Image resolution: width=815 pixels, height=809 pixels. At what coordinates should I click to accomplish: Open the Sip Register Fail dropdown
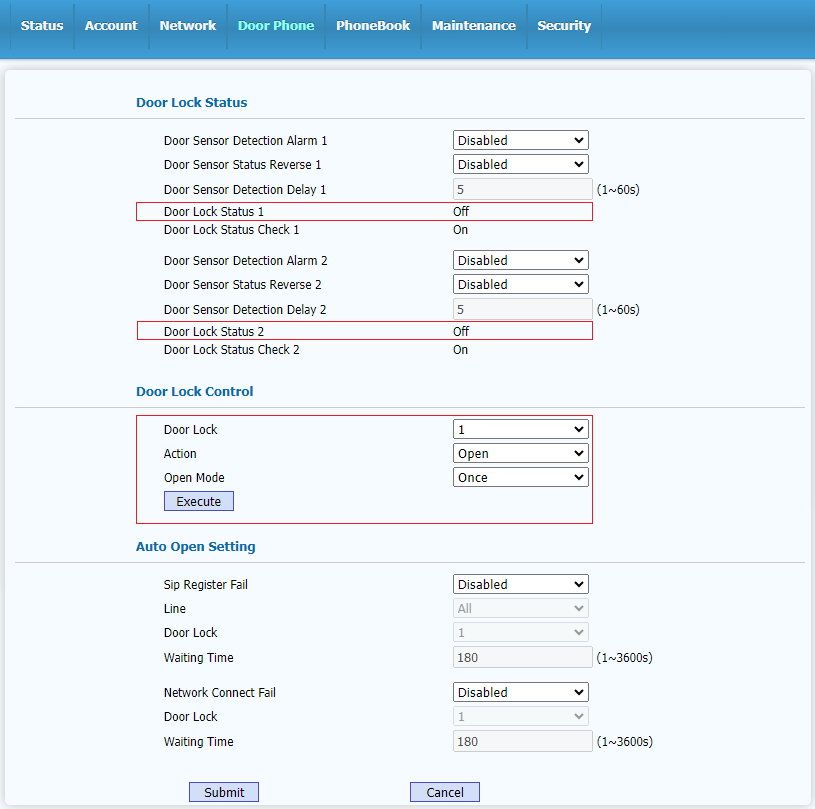tap(520, 585)
